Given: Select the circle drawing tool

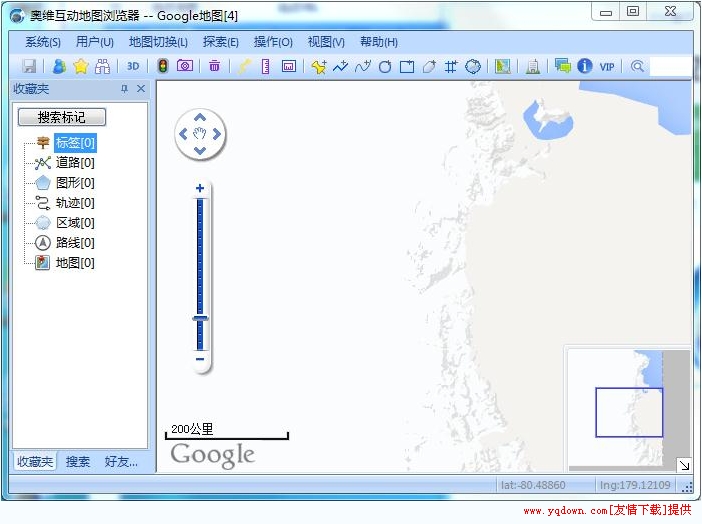Looking at the screenshot, I should click(385, 67).
